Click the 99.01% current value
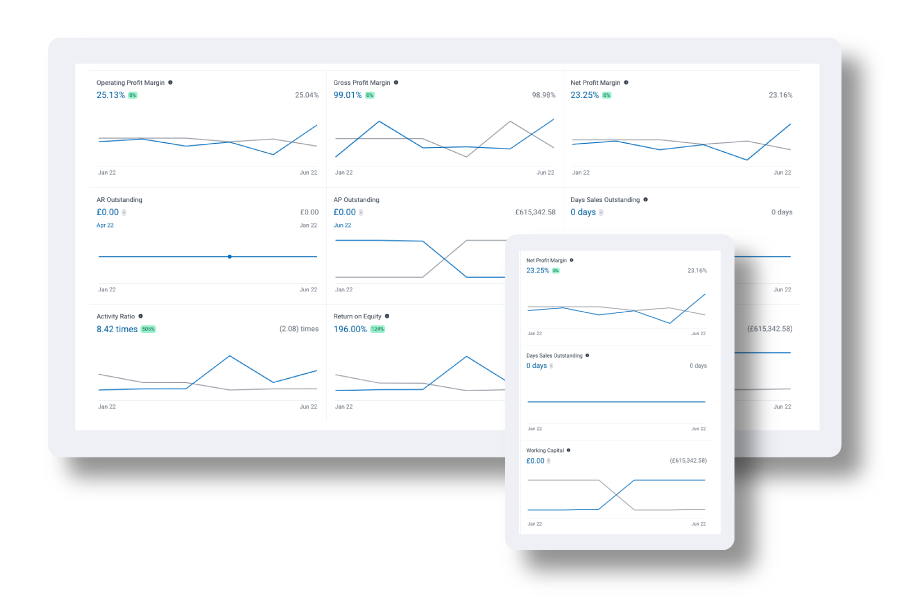The width and height of the screenshot is (900, 603). (347, 95)
